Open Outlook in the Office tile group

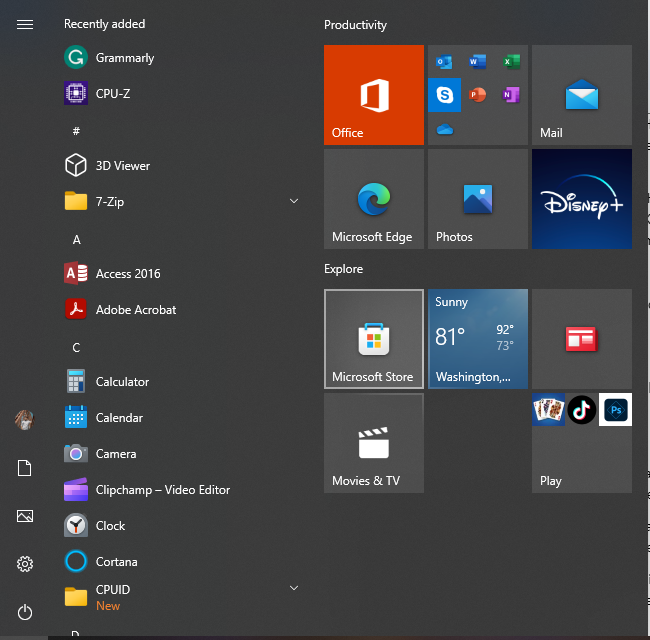(x=444, y=62)
